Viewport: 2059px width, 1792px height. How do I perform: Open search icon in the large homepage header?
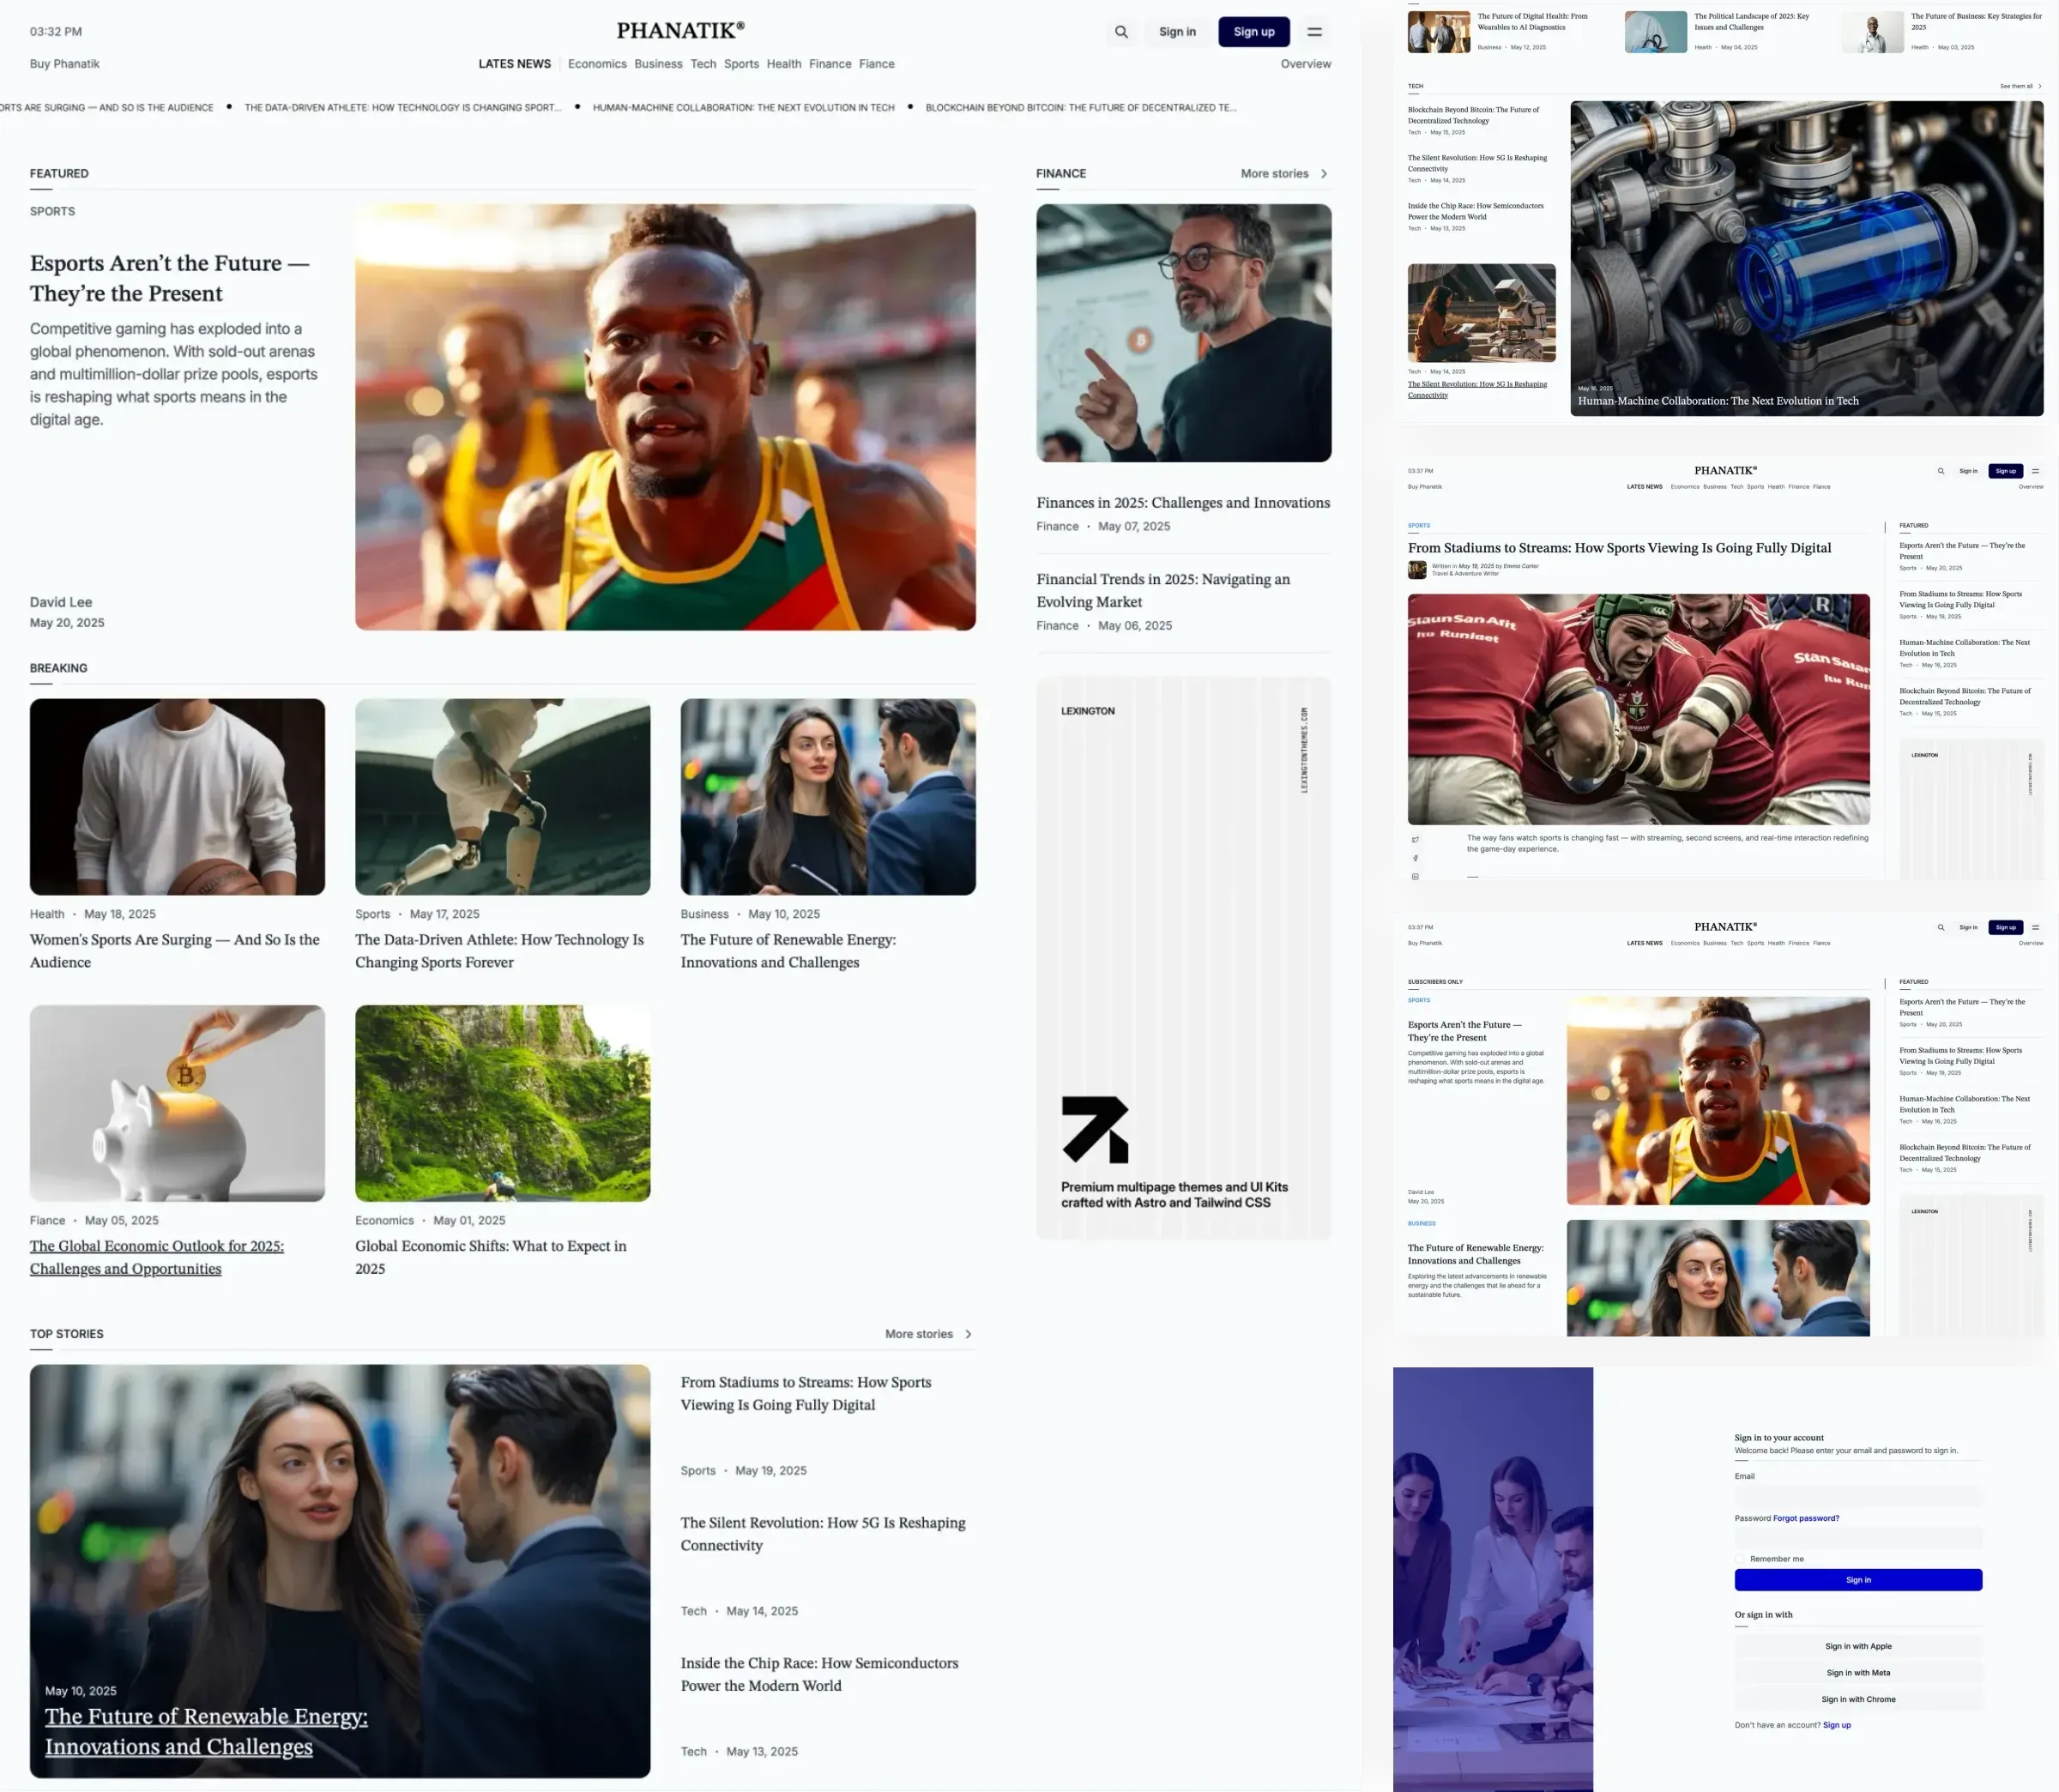pos(1121,32)
